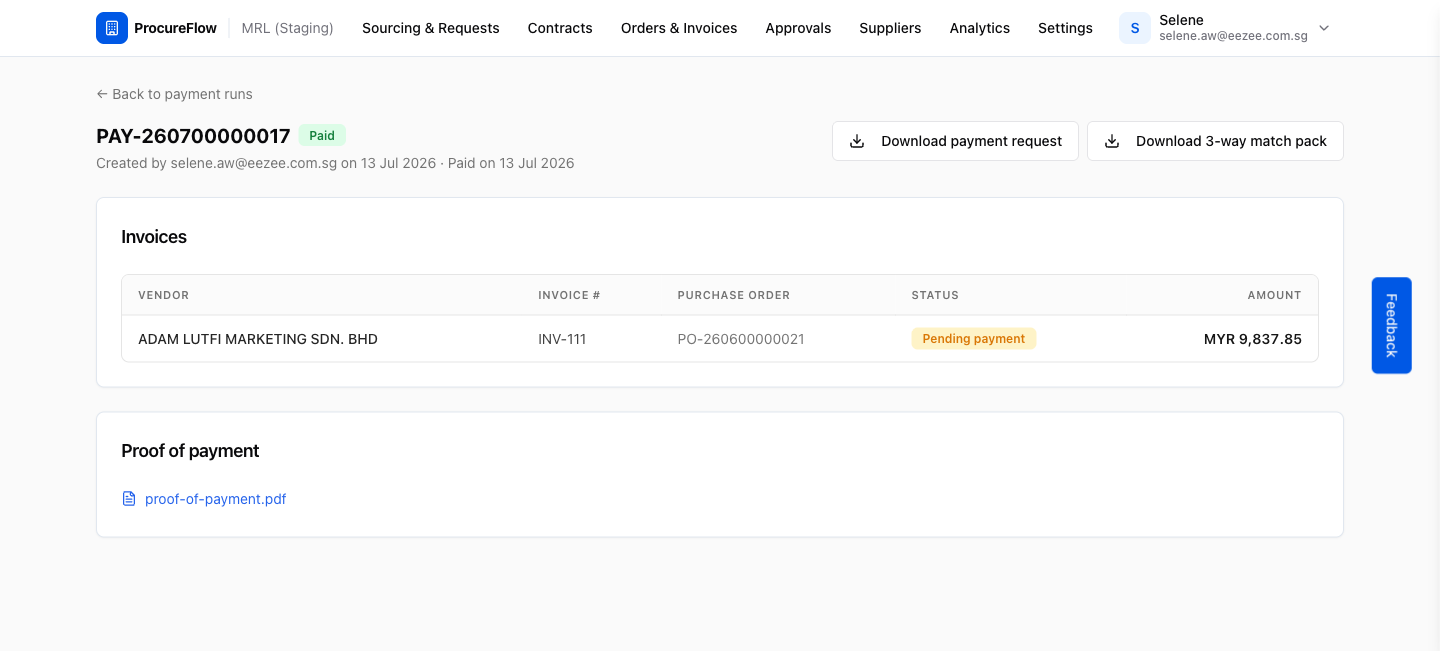
Task: Click the download icon in Download 3-way match pack
Action: (x=1112, y=141)
